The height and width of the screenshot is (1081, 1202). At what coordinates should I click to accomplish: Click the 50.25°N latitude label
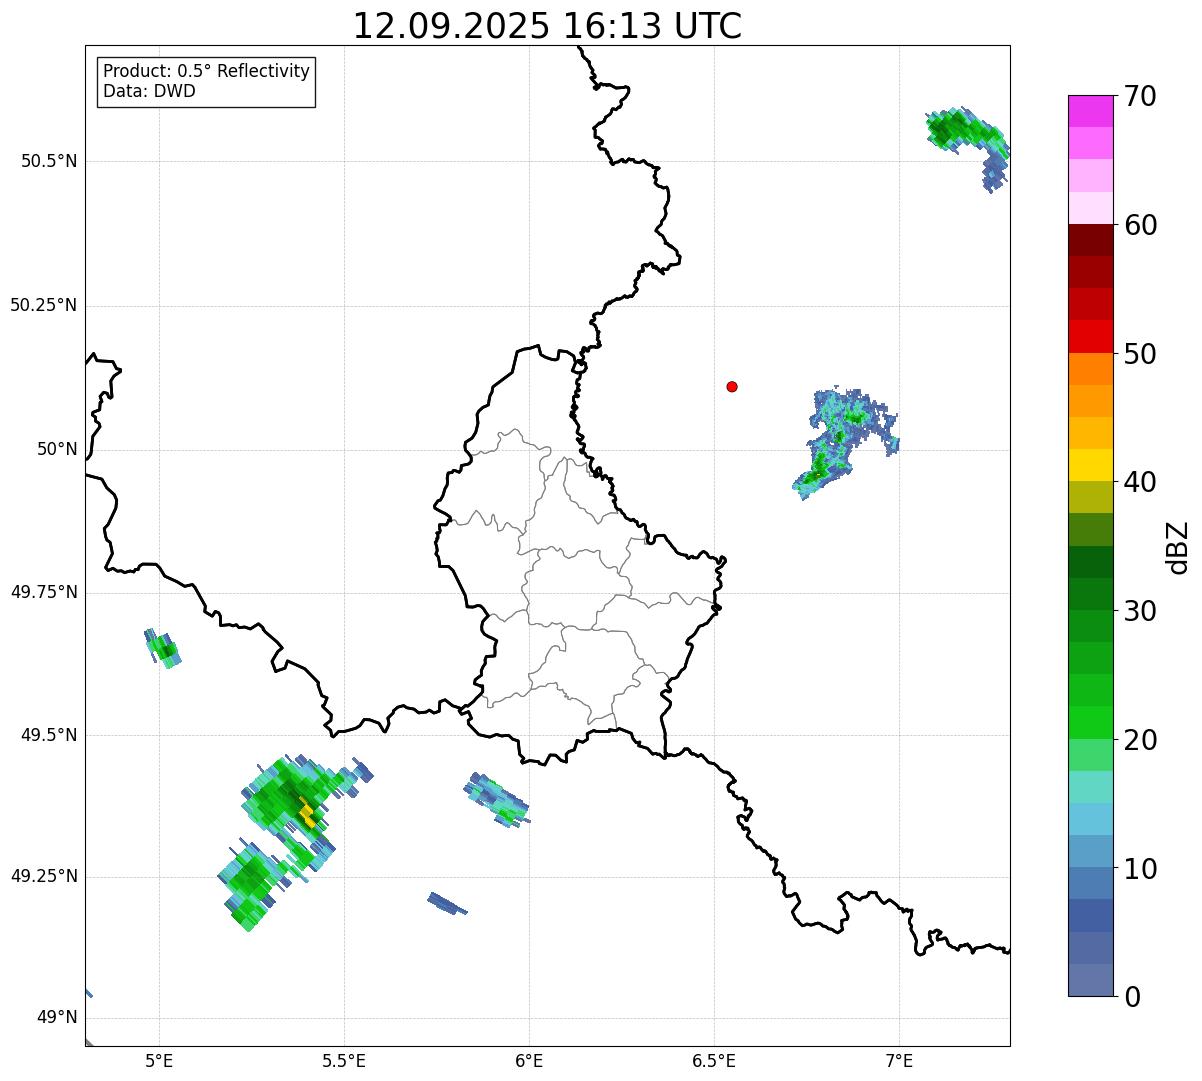(x=43, y=305)
